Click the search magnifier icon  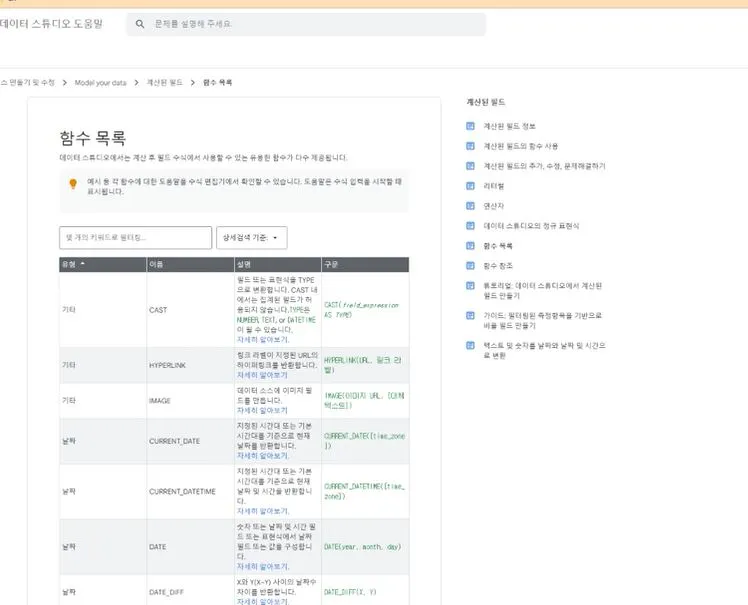click(x=140, y=24)
